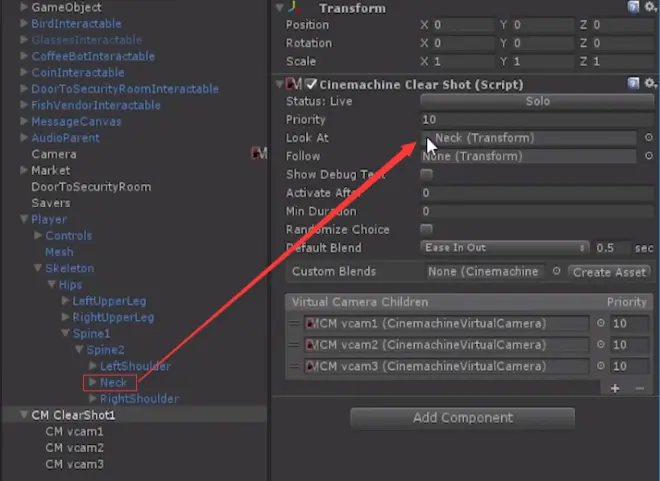Click Cinemachine Clear Shot script icon

coord(294,84)
